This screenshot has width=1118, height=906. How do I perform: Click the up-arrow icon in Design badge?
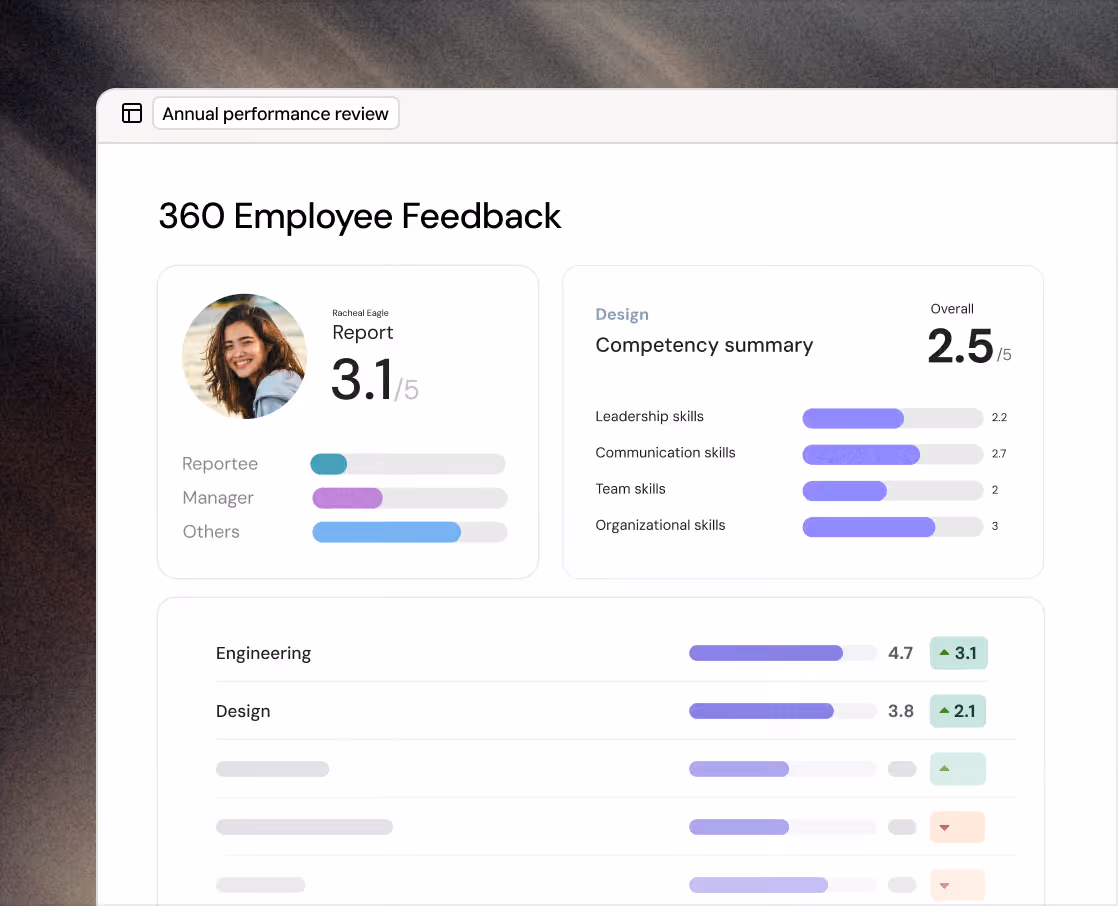(944, 711)
